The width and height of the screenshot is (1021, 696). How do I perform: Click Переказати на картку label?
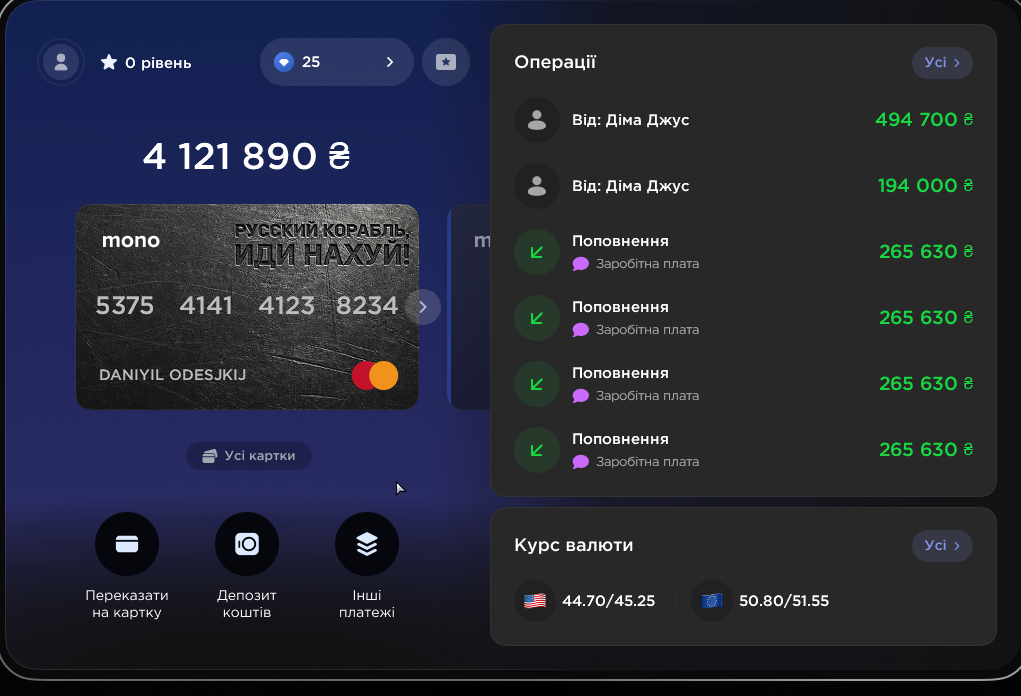[x=127, y=604]
